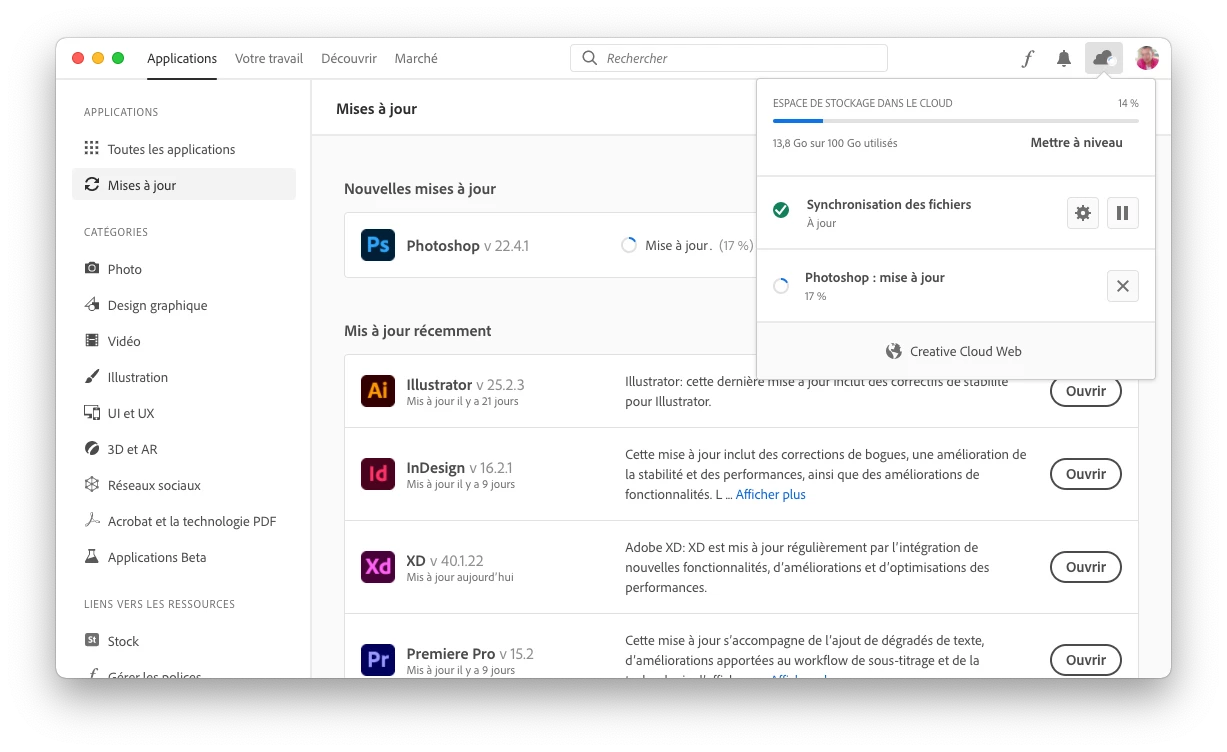The height and width of the screenshot is (752, 1227).
Task: Open Acrobat et la technologie PDF category
Action: [x=184, y=521]
